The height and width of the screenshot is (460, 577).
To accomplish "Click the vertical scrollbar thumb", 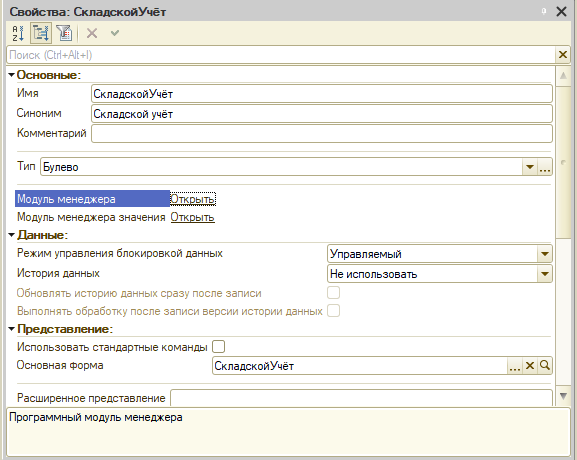I will [x=563, y=162].
